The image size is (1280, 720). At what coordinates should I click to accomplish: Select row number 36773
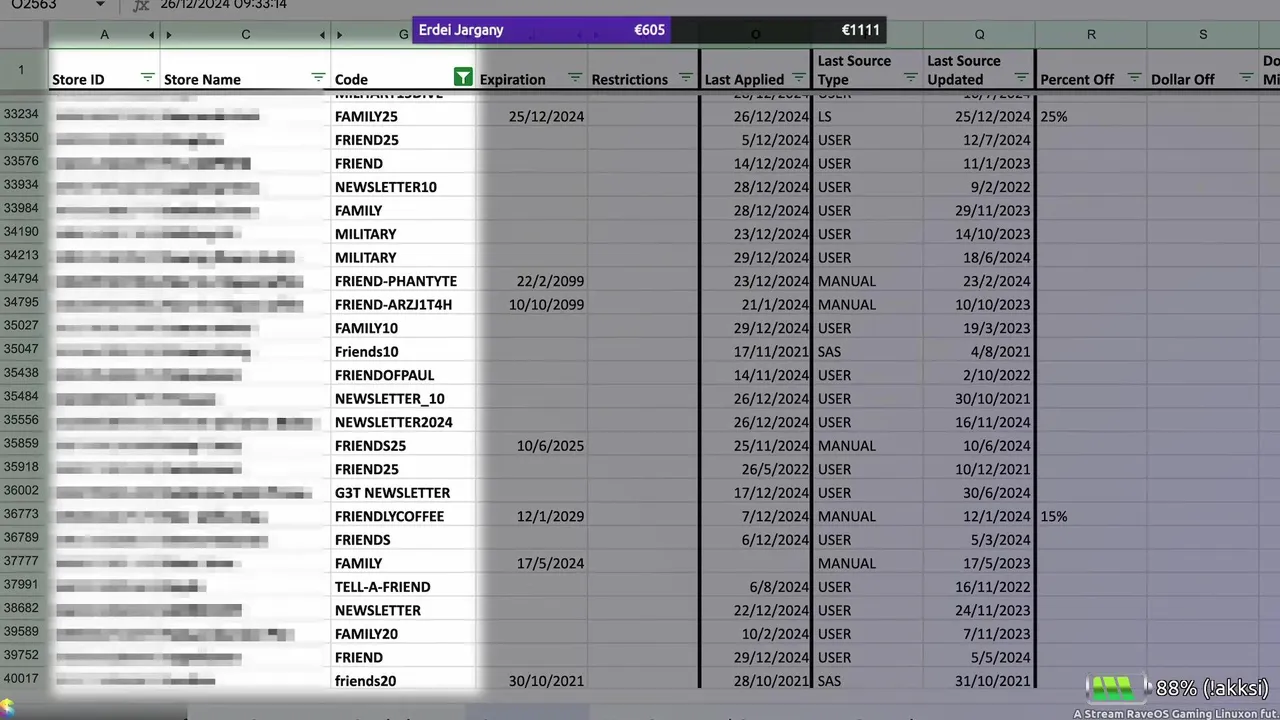(x=22, y=516)
